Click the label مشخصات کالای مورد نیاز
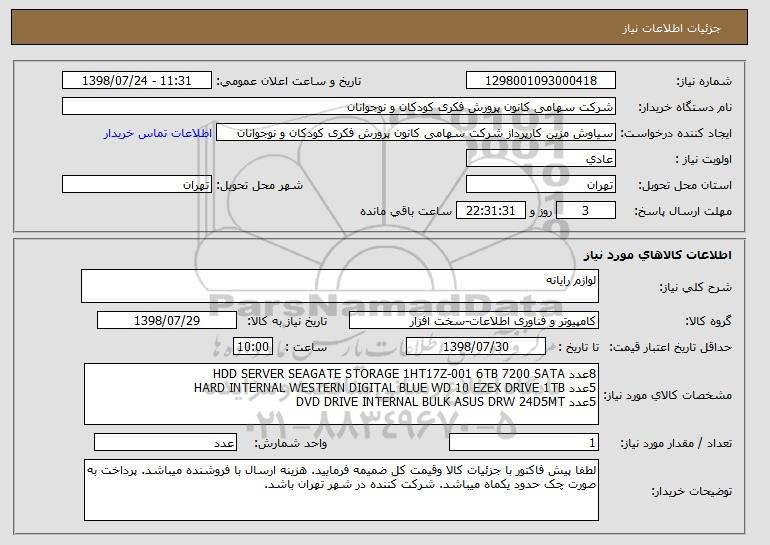Image resolution: width=770 pixels, height=545 pixels. (x=667, y=395)
